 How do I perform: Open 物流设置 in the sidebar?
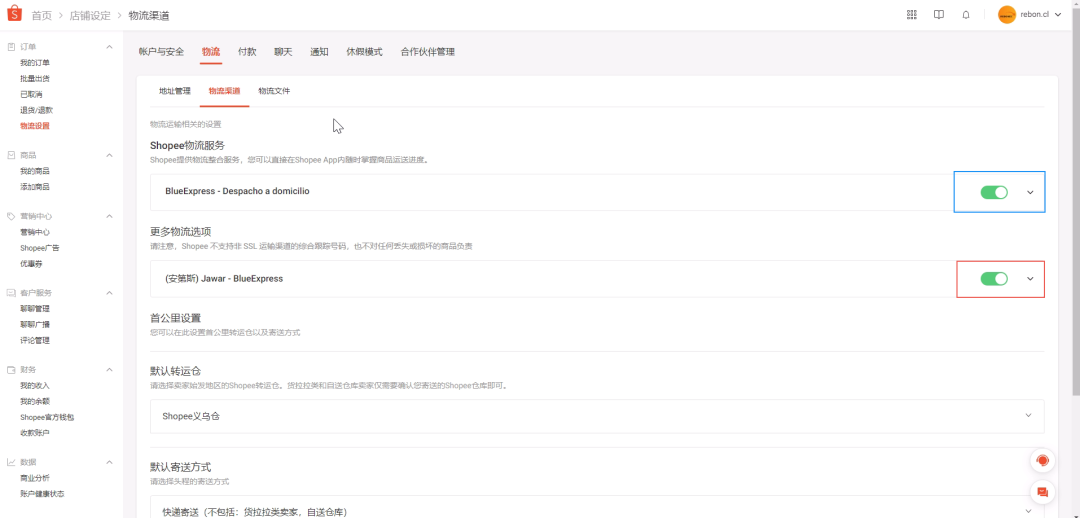(x=35, y=126)
